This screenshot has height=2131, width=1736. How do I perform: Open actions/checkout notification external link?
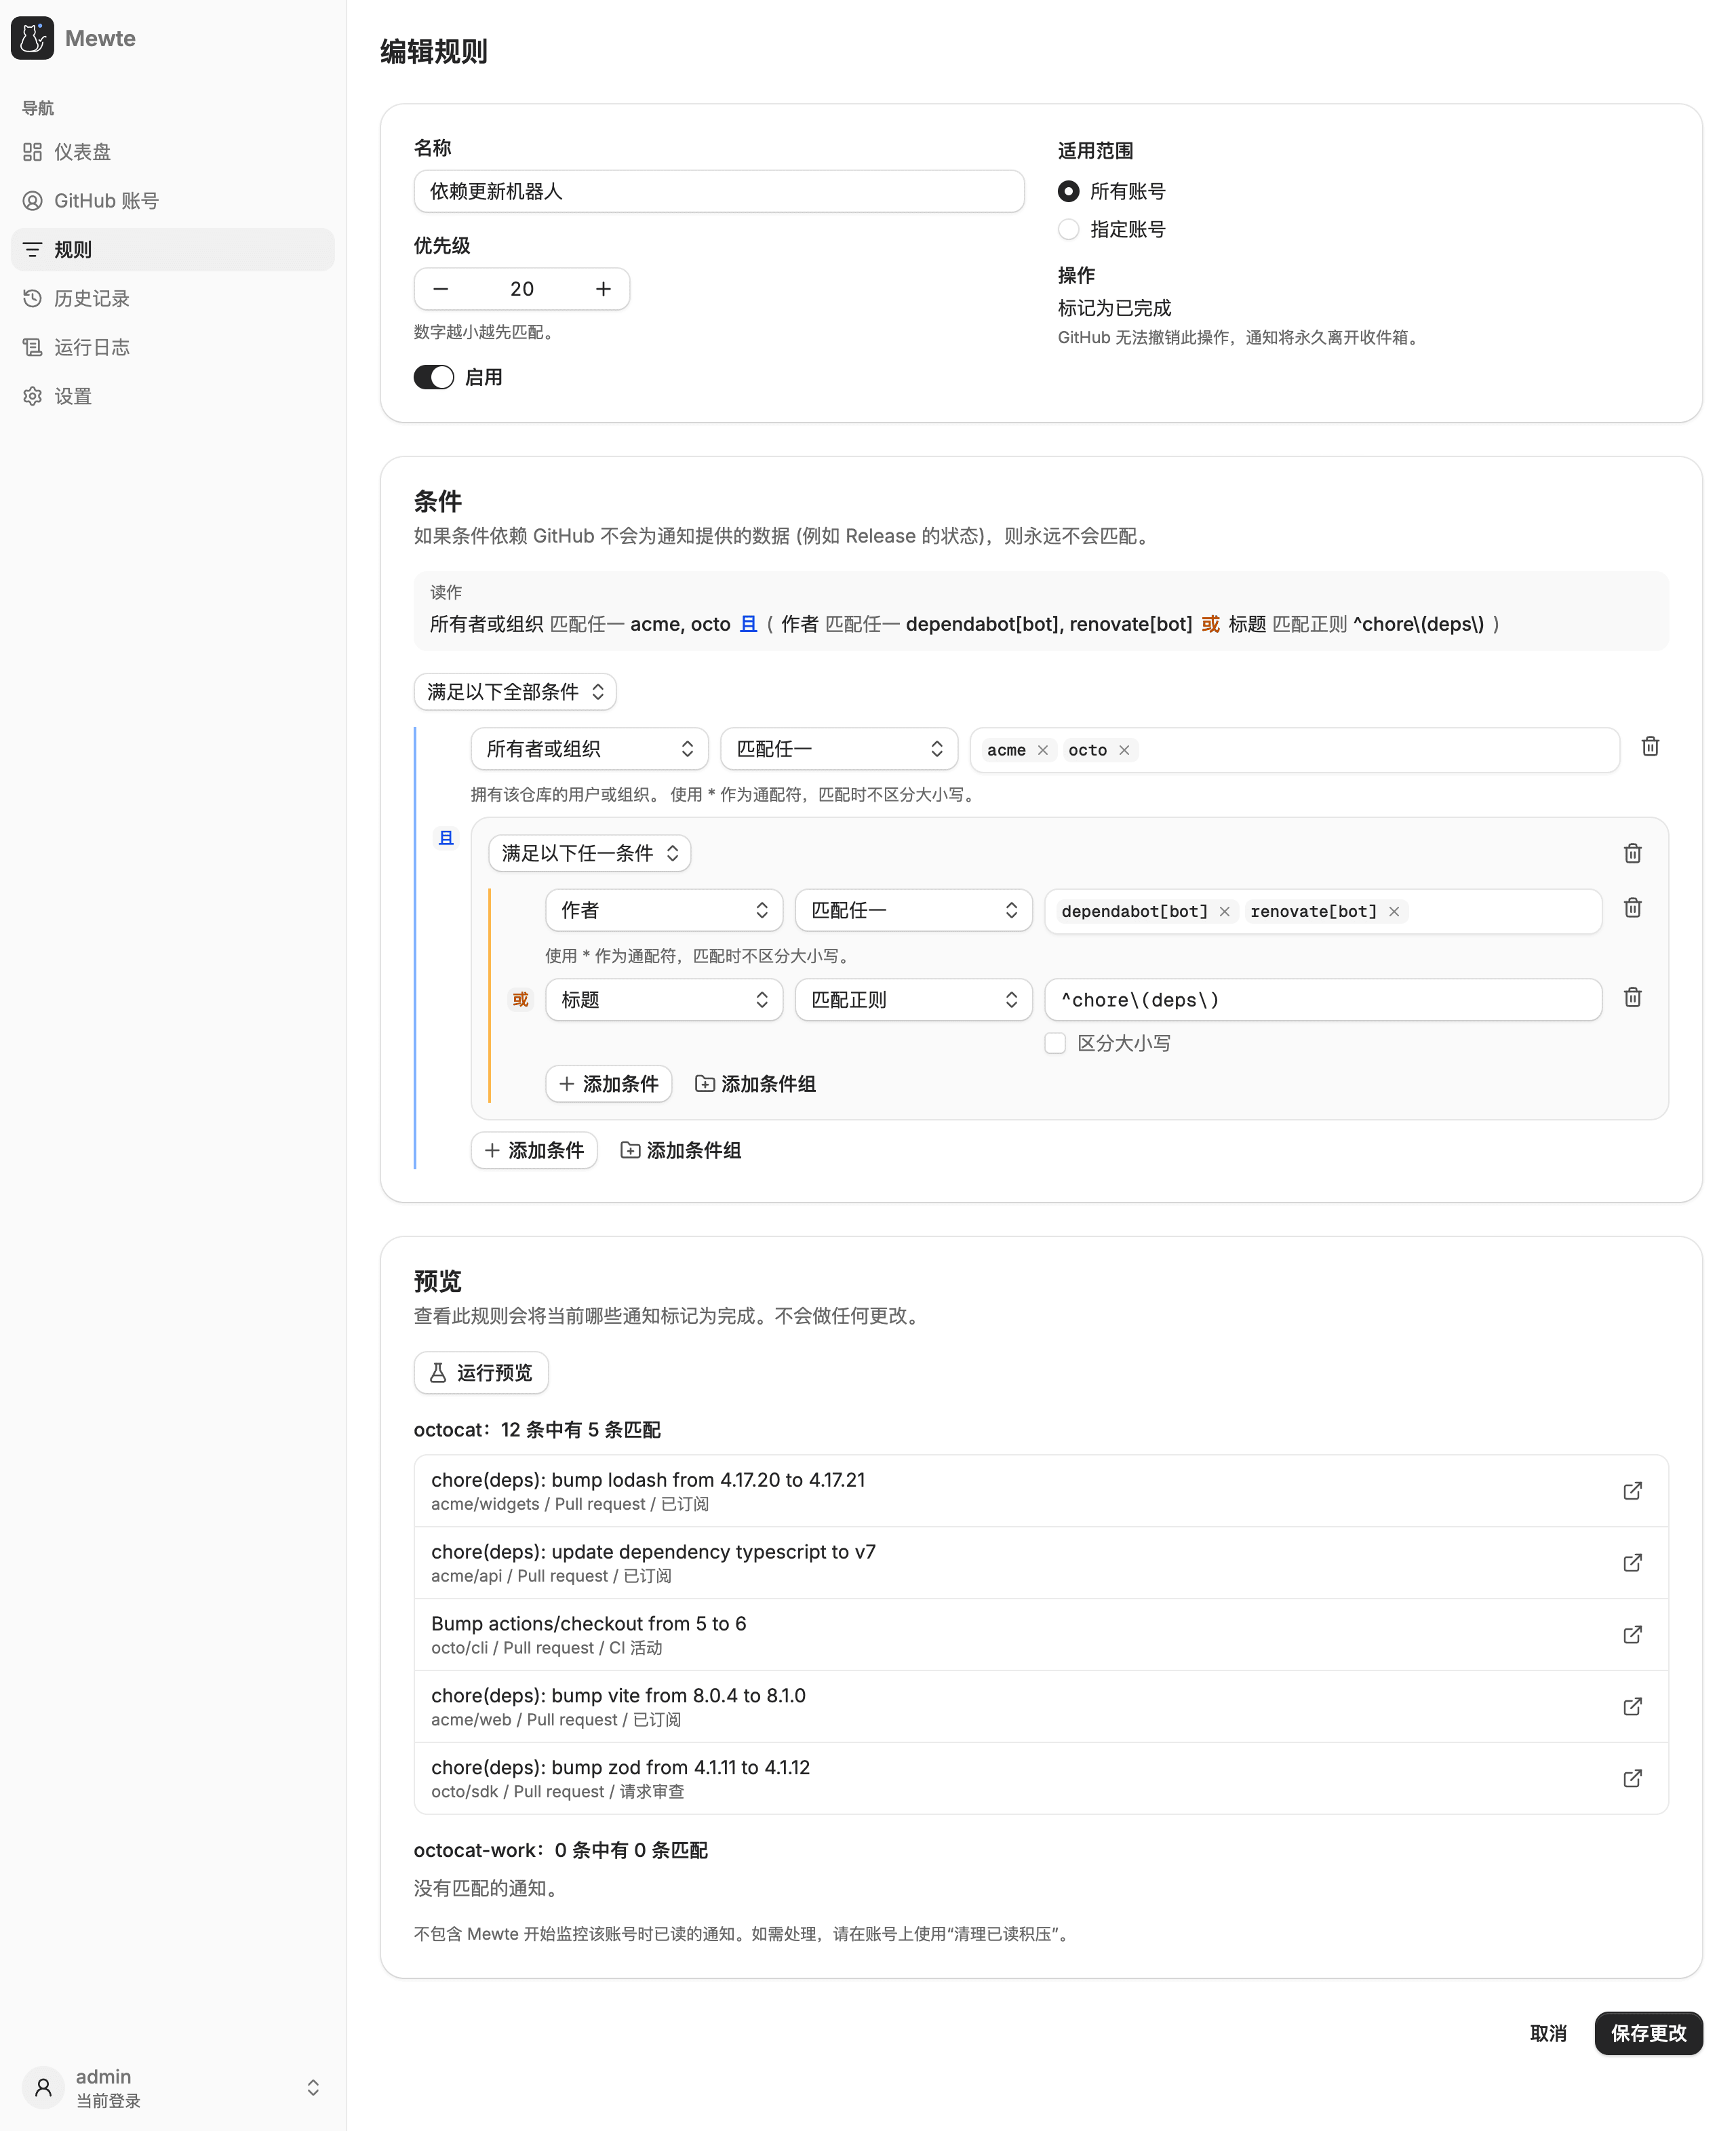[1632, 1634]
